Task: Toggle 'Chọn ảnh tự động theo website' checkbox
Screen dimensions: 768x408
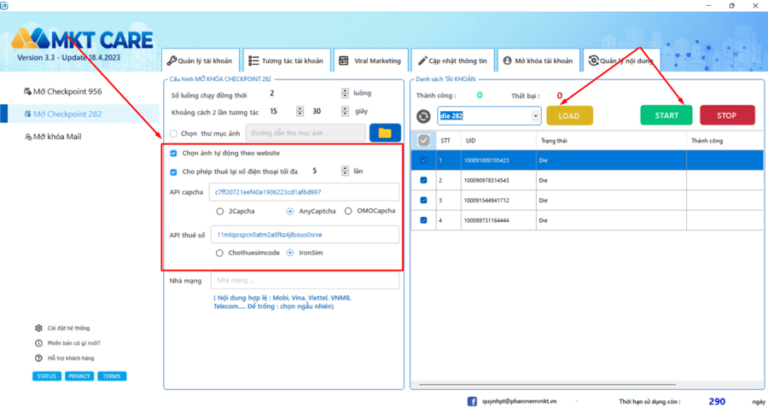Action: (x=174, y=154)
